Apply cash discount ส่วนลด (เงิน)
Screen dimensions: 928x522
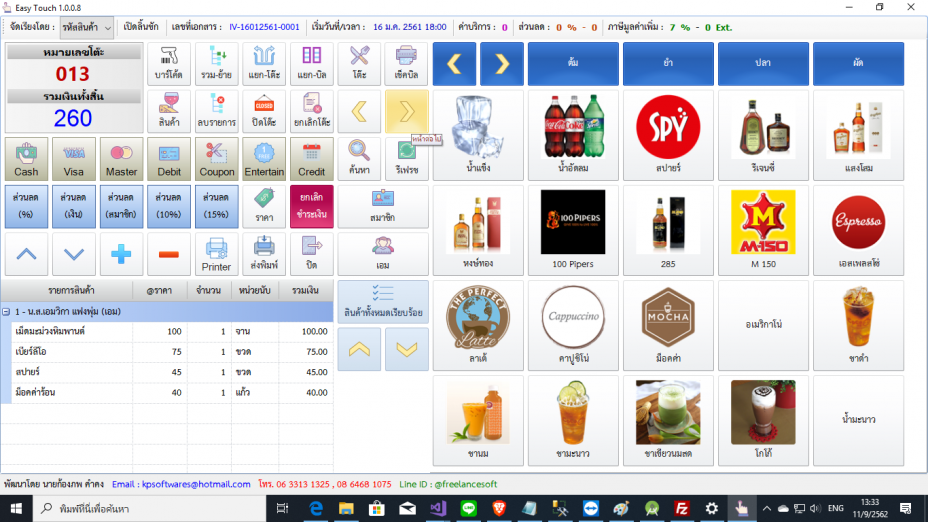73,207
